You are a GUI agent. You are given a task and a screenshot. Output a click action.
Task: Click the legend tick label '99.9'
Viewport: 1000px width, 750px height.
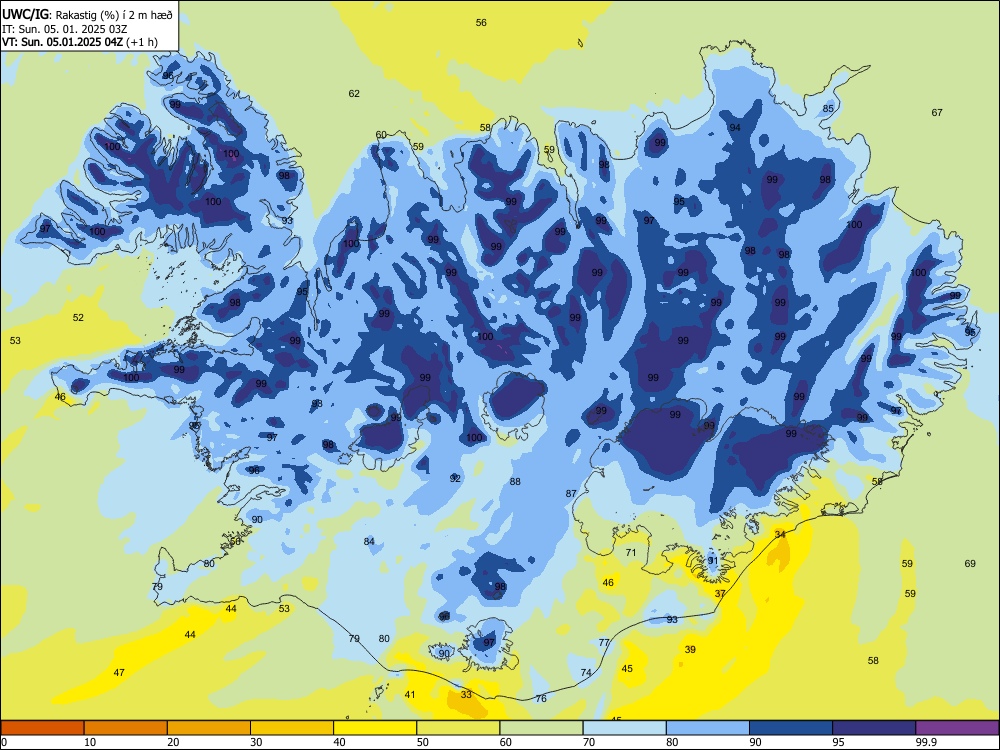pyautogui.click(x=926, y=742)
